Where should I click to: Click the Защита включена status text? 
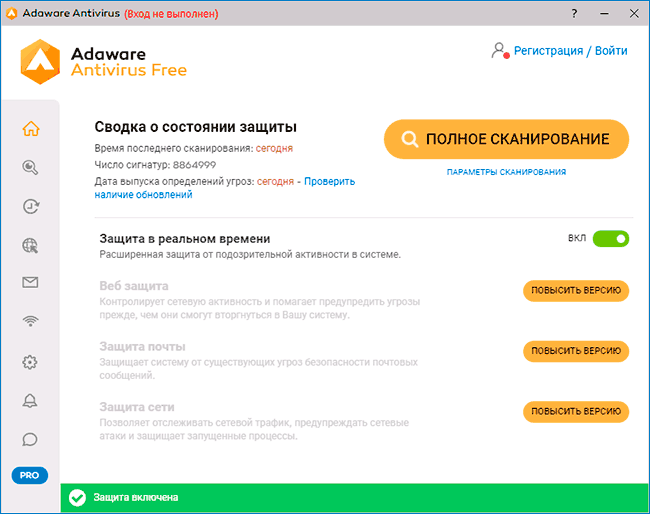[x=136, y=497]
